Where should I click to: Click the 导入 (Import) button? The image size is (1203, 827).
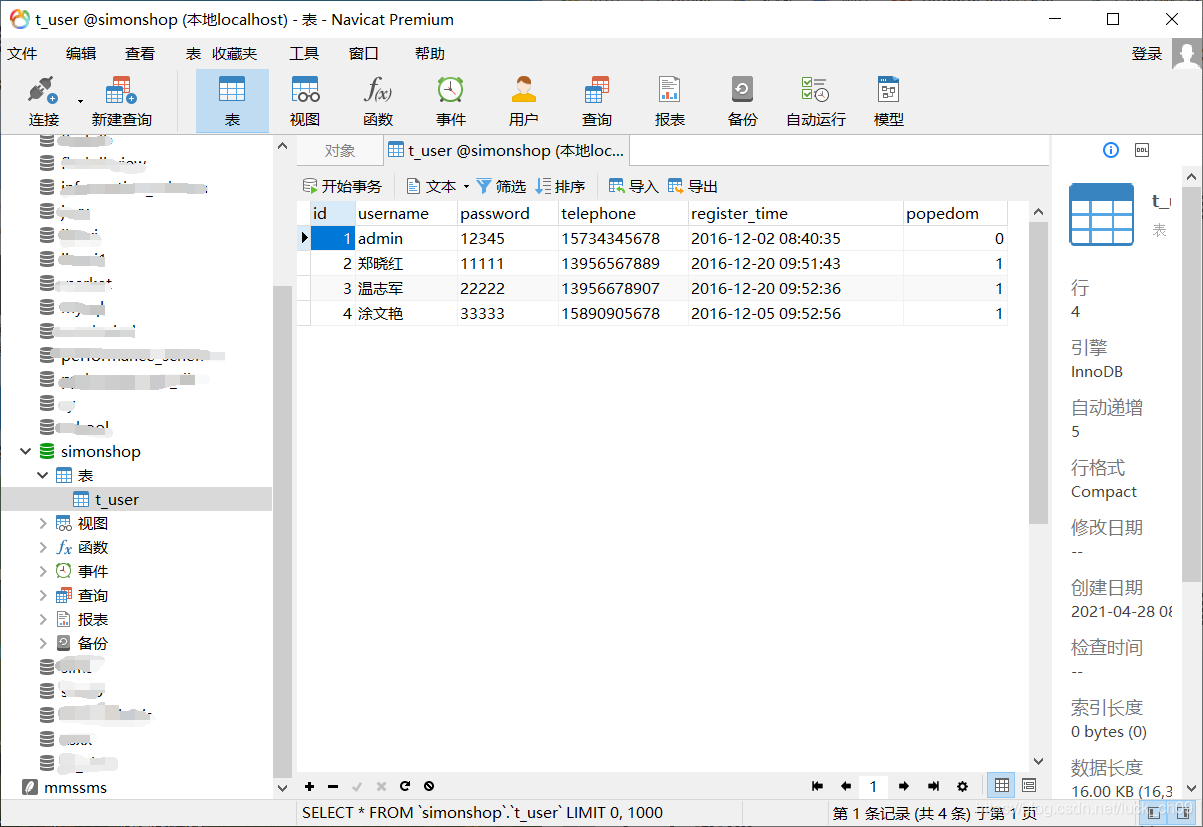[x=634, y=186]
